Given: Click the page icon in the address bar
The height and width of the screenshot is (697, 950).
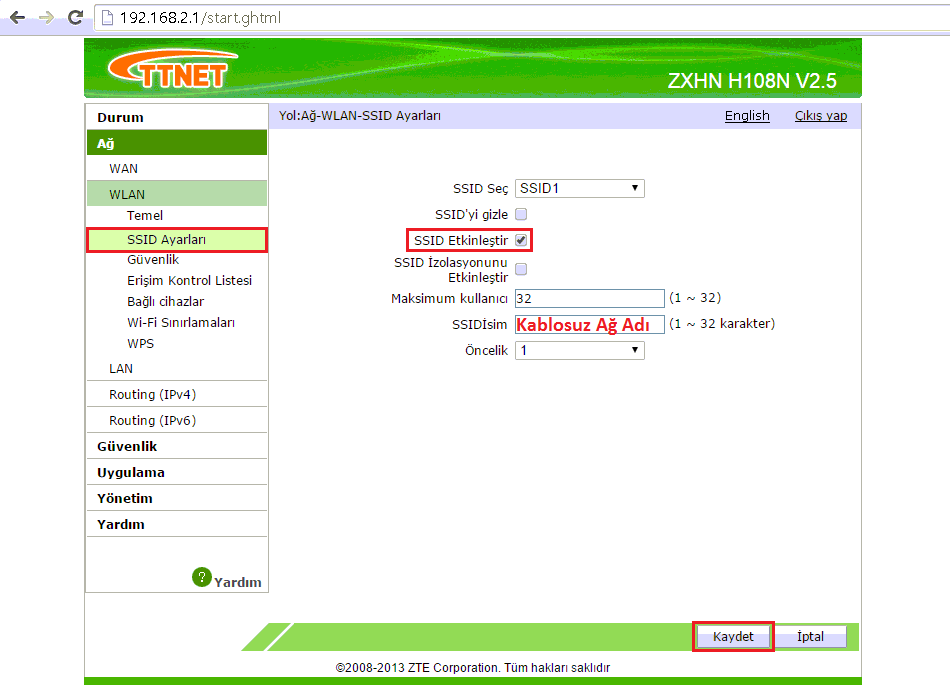Looking at the screenshot, I should pyautogui.click(x=107, y=17).
